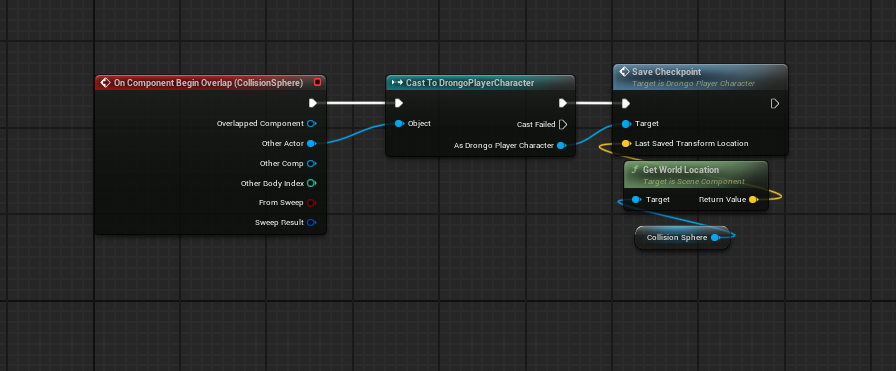The image size is (896, 371).
Task: Click the Return Value vector pin
Action: 753,200
